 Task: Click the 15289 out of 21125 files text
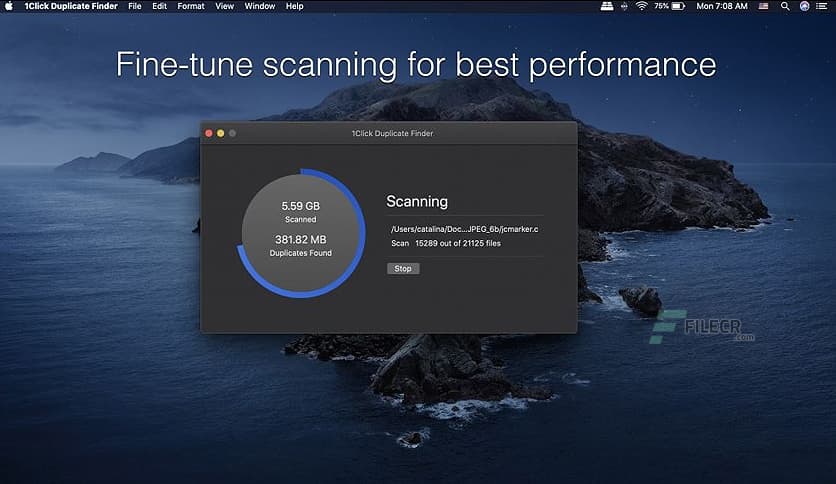[458, 243]
